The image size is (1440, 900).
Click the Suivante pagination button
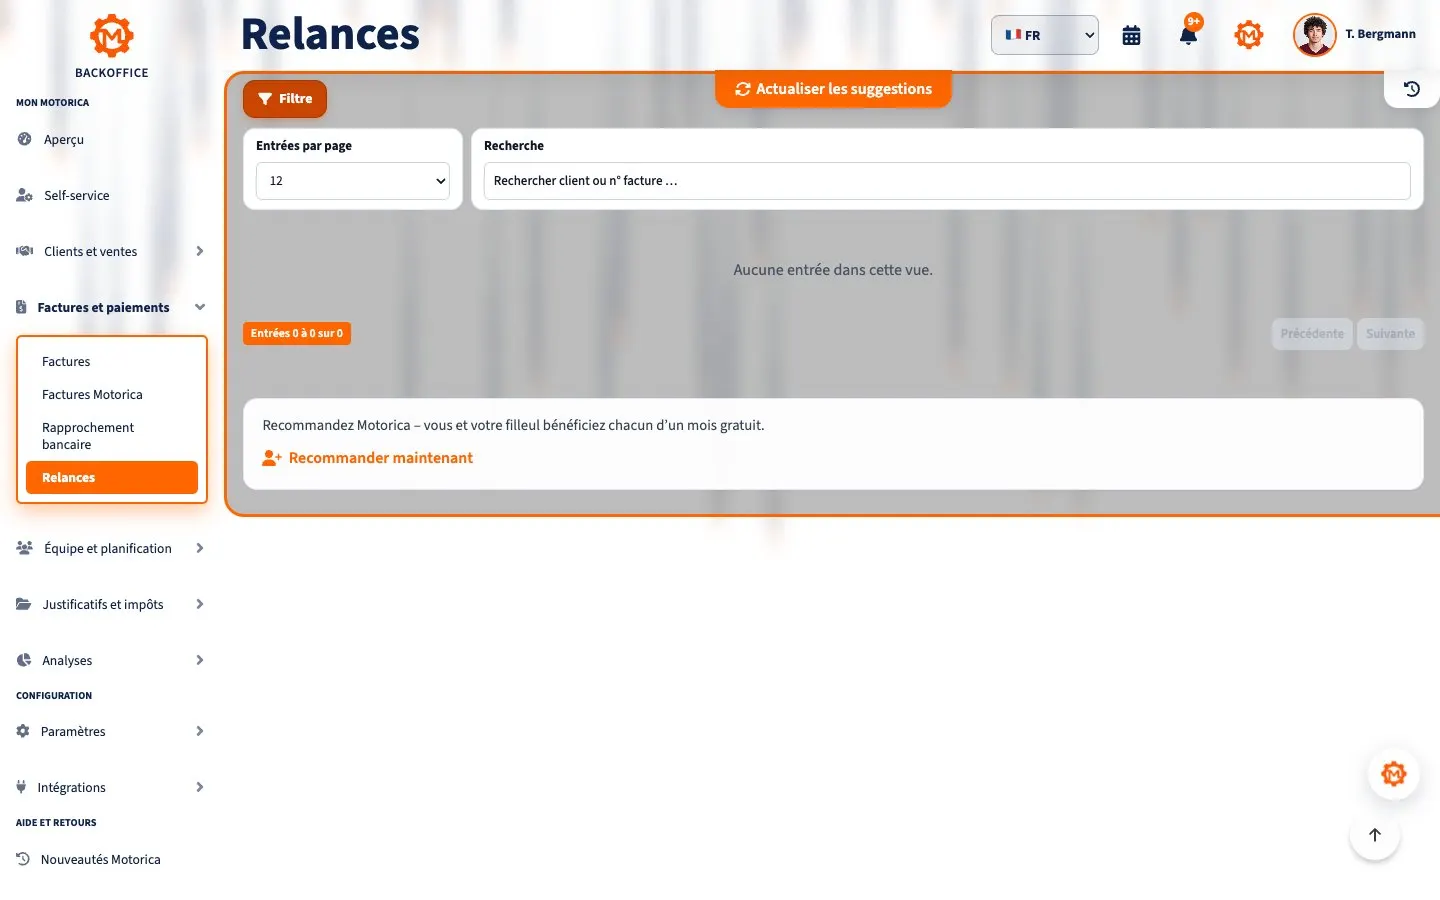(x=1390, y=334)
